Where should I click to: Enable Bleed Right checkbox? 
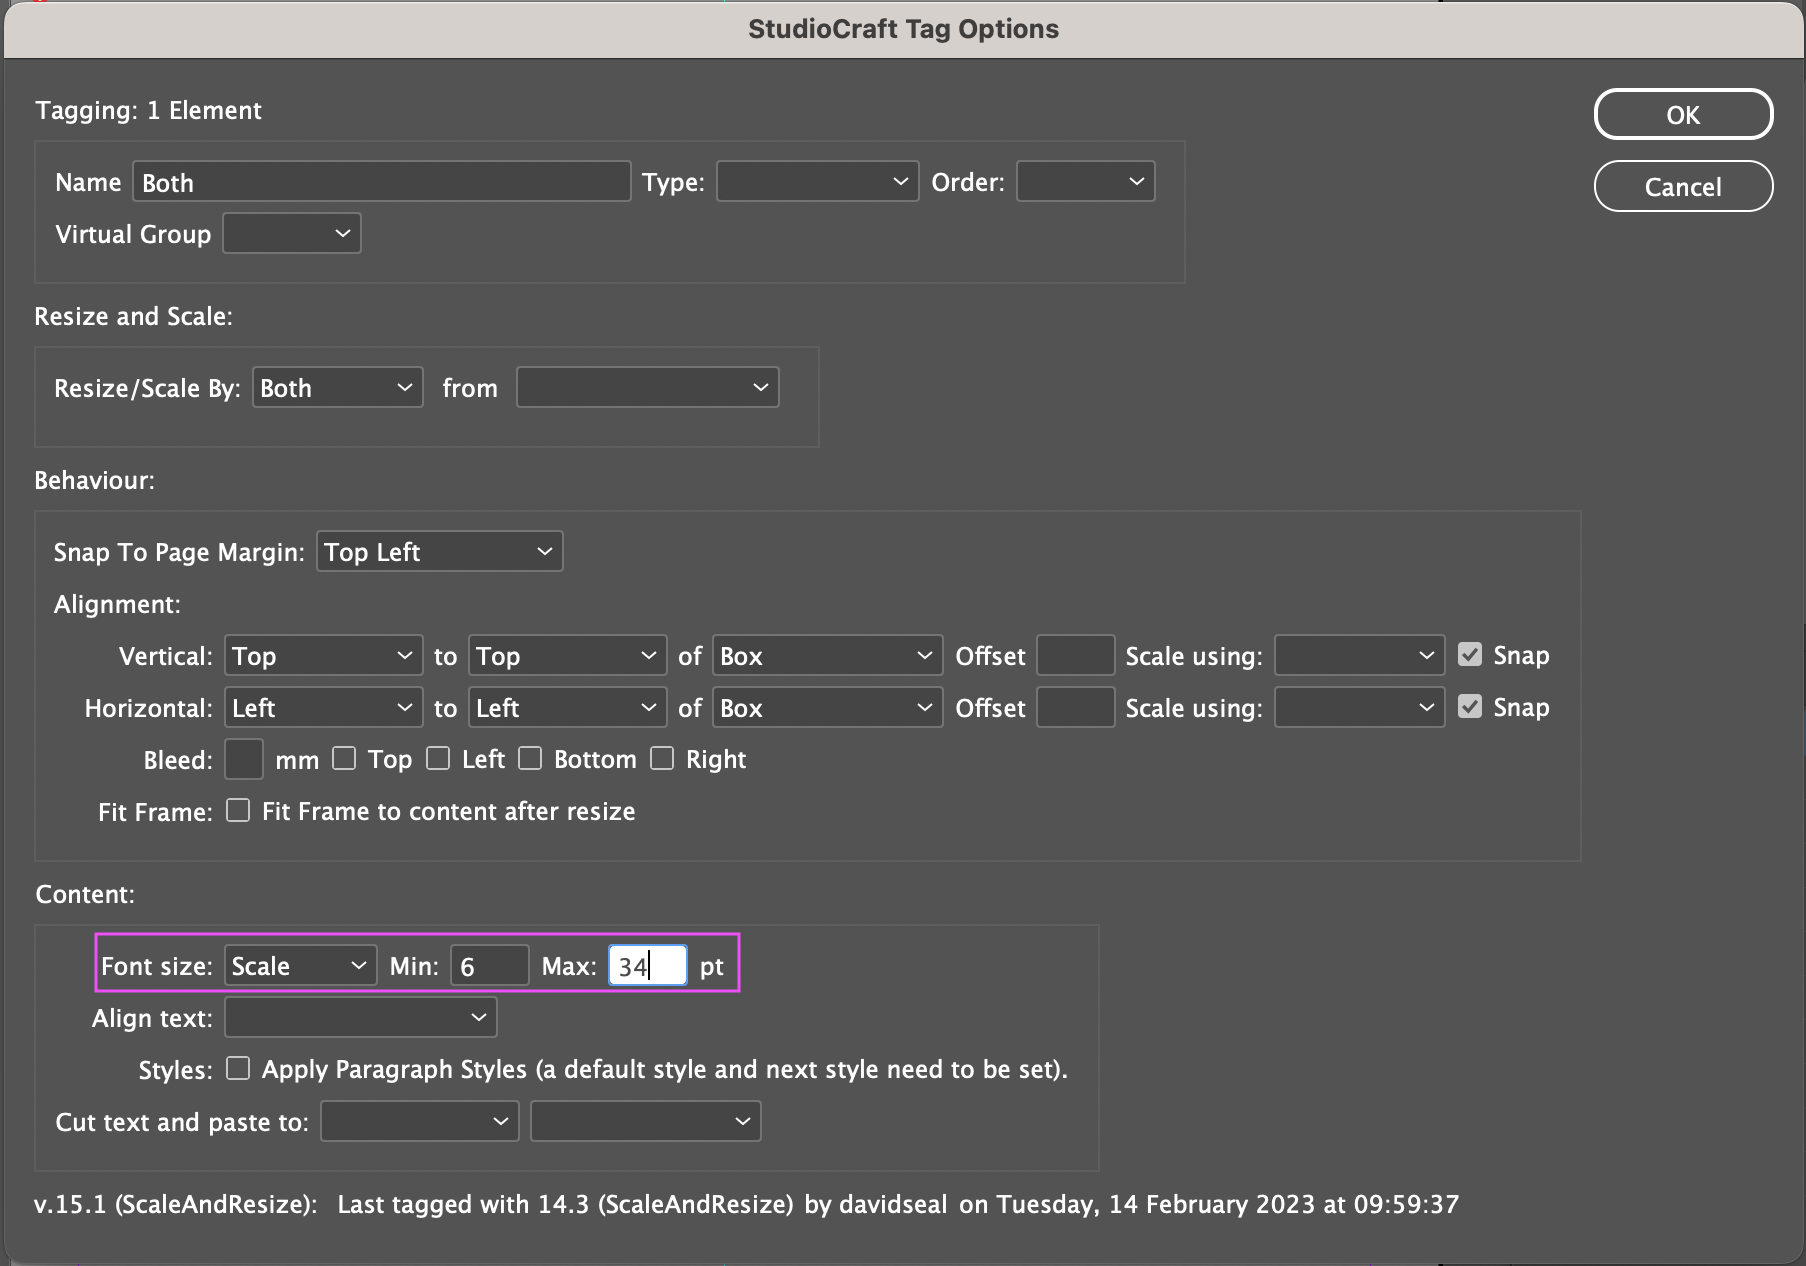[662, 759]
